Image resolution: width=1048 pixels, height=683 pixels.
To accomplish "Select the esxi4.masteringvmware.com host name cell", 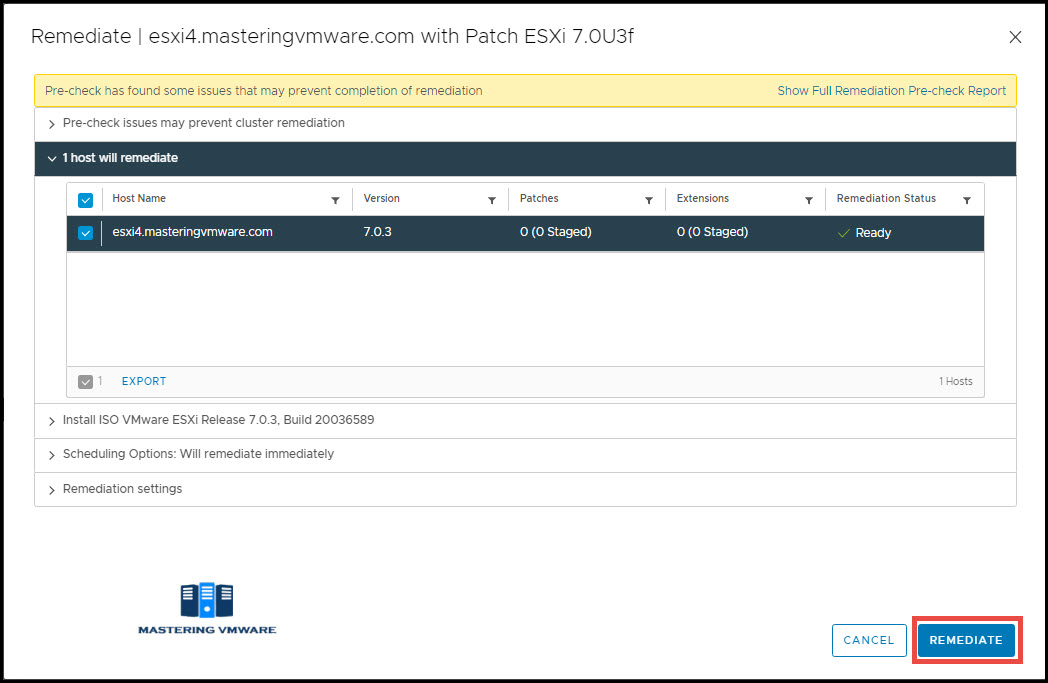I will tap(192, 232).
